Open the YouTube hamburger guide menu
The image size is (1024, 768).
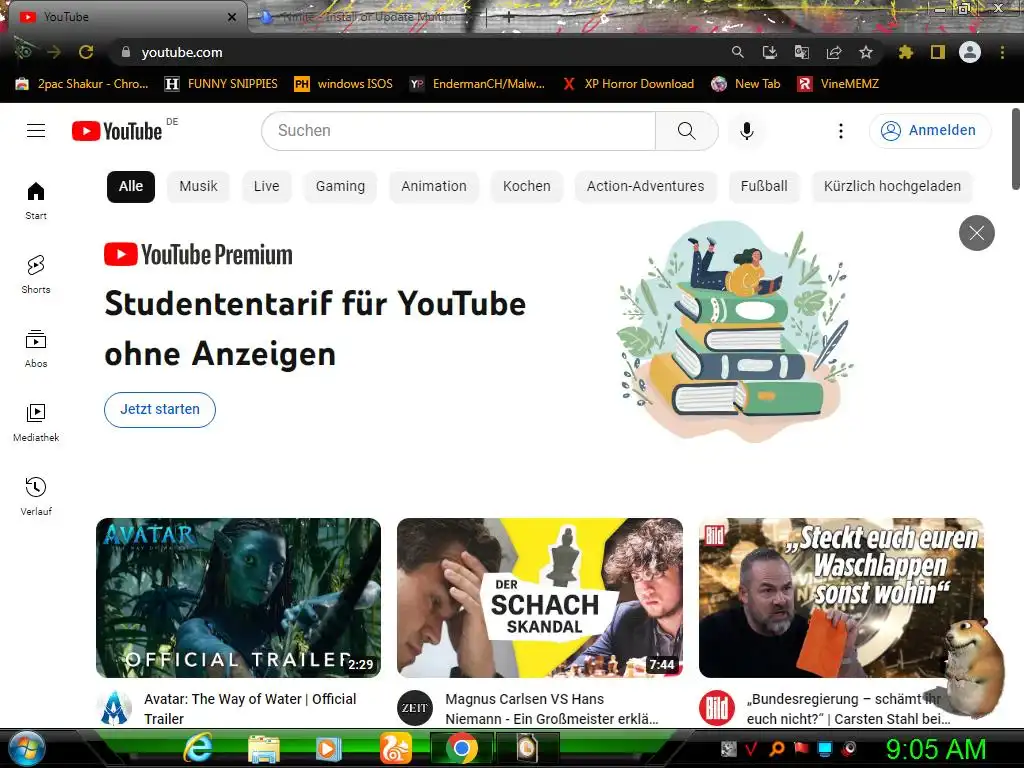[x=36, y=131]
